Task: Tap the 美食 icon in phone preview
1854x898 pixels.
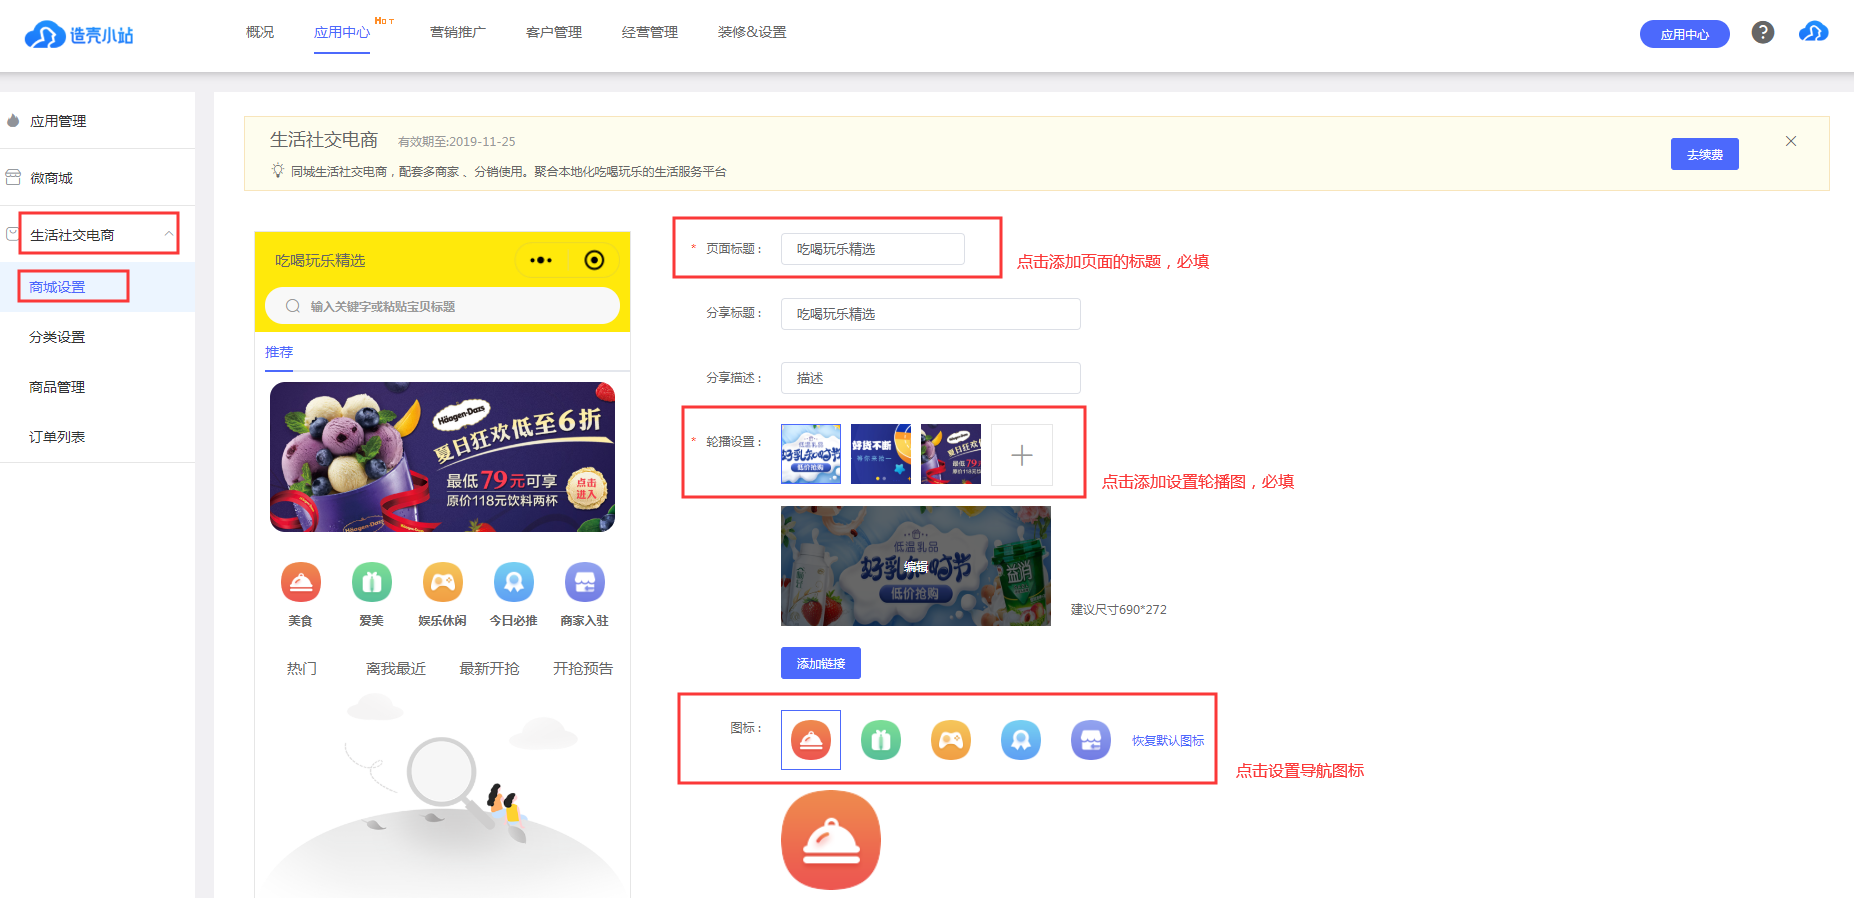Action: tap(301, 582)
